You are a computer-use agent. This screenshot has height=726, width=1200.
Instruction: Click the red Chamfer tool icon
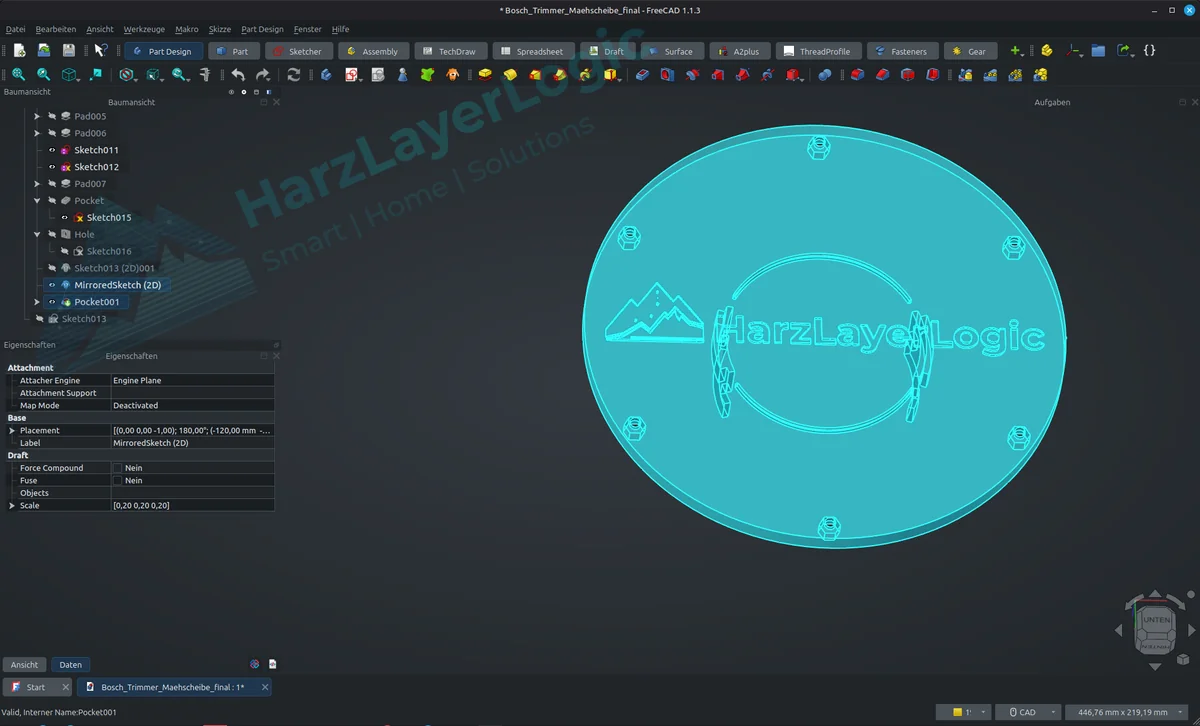point(882,75)
